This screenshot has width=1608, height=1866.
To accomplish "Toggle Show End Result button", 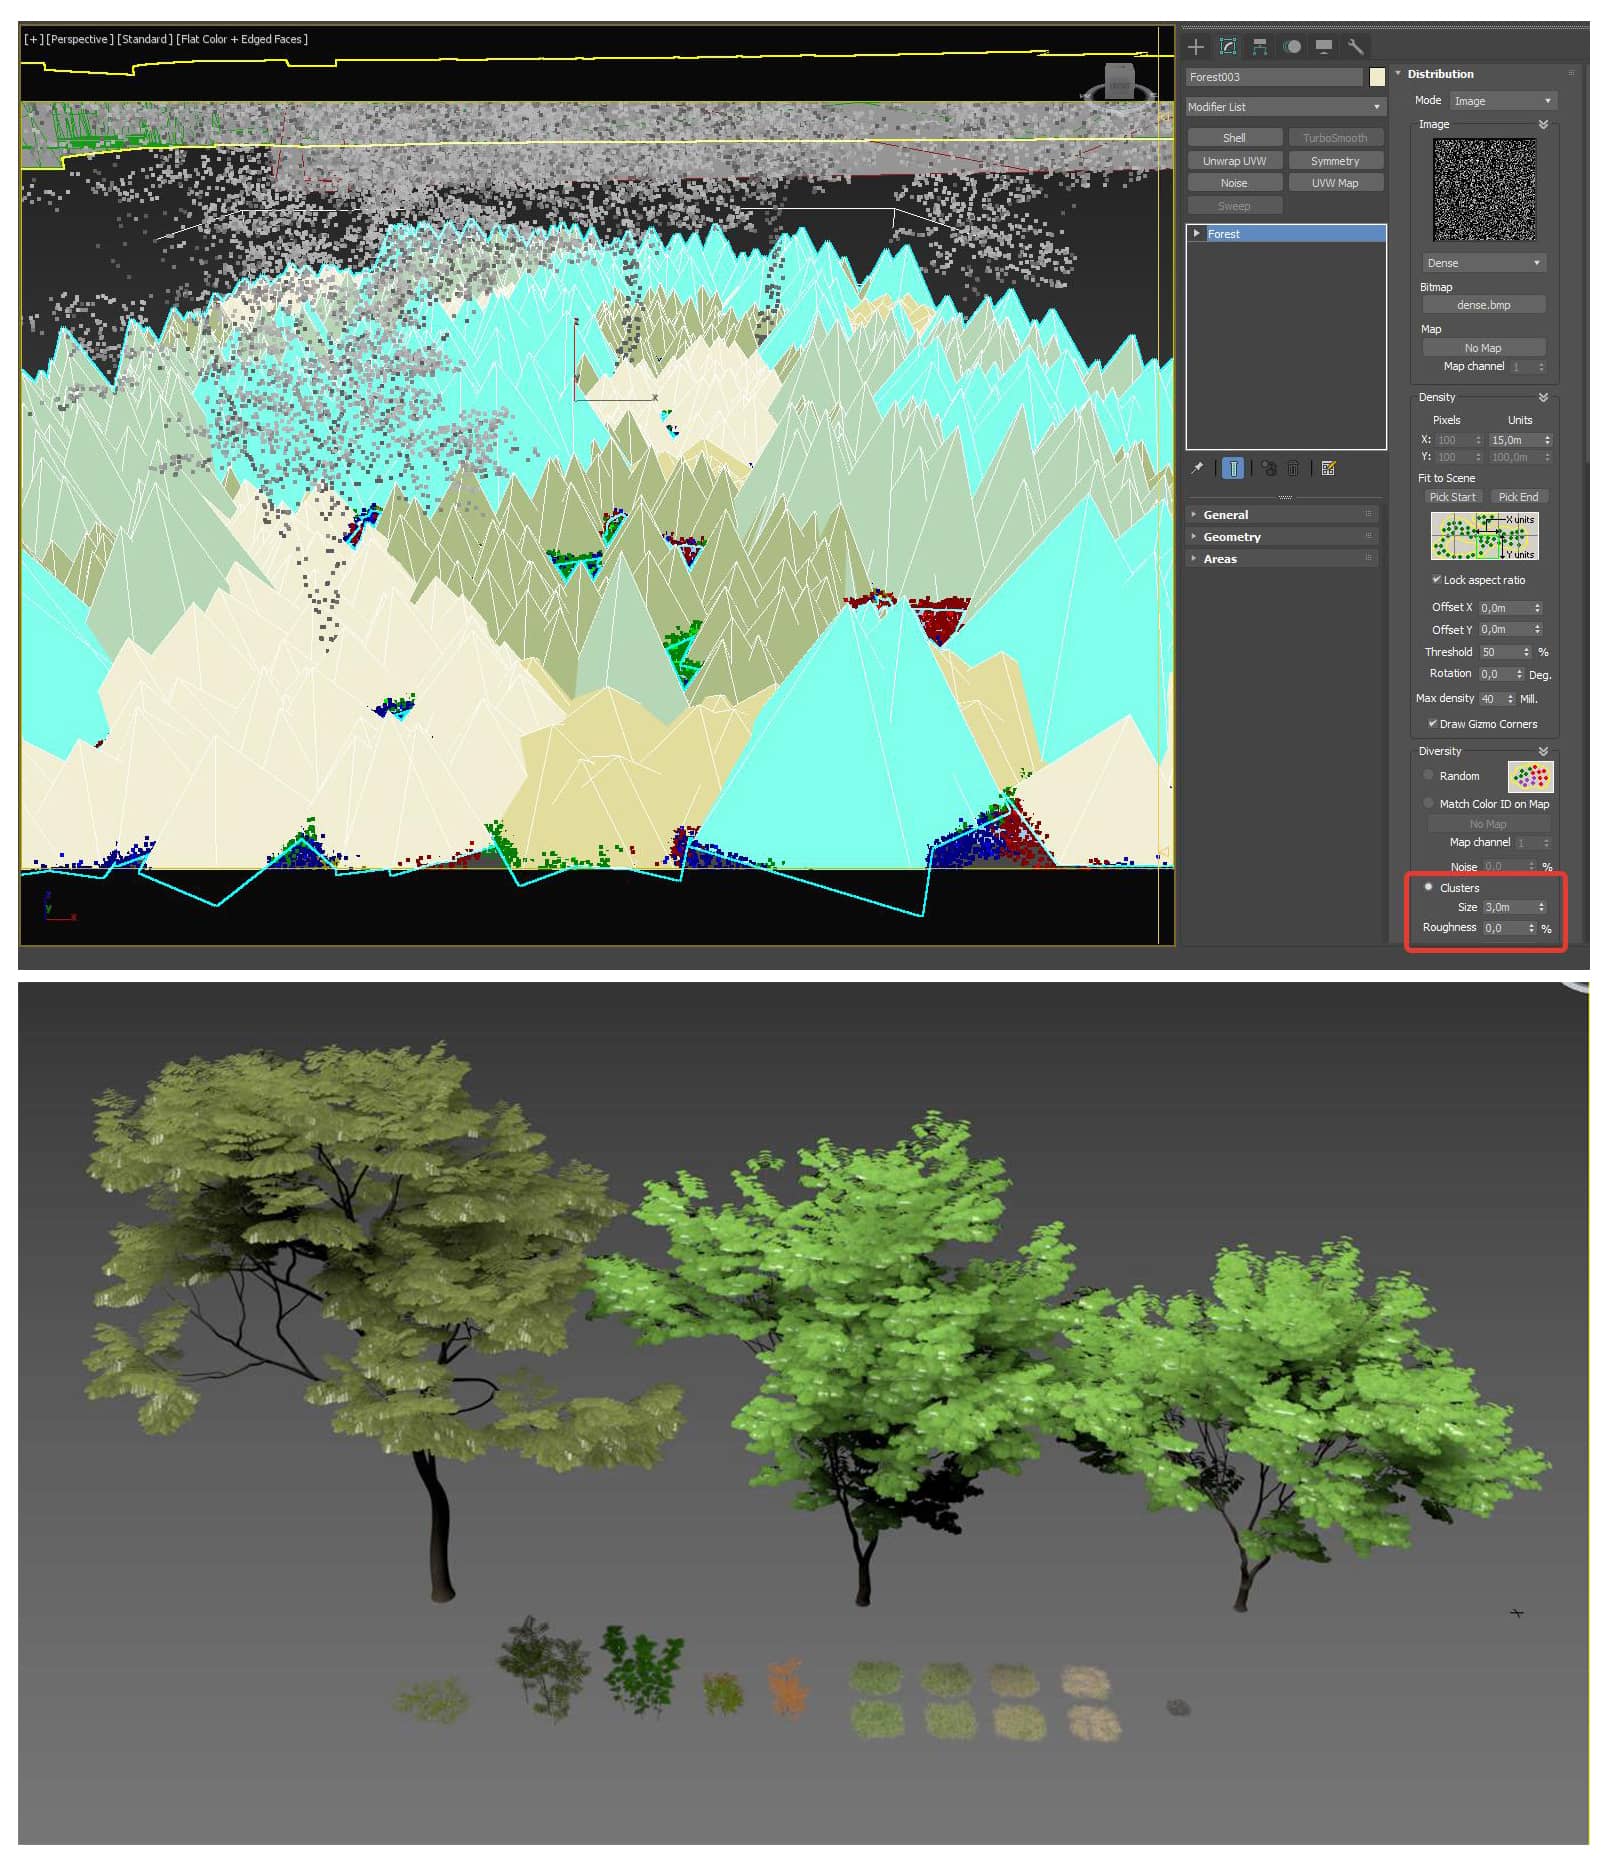I will point(1233,468).
